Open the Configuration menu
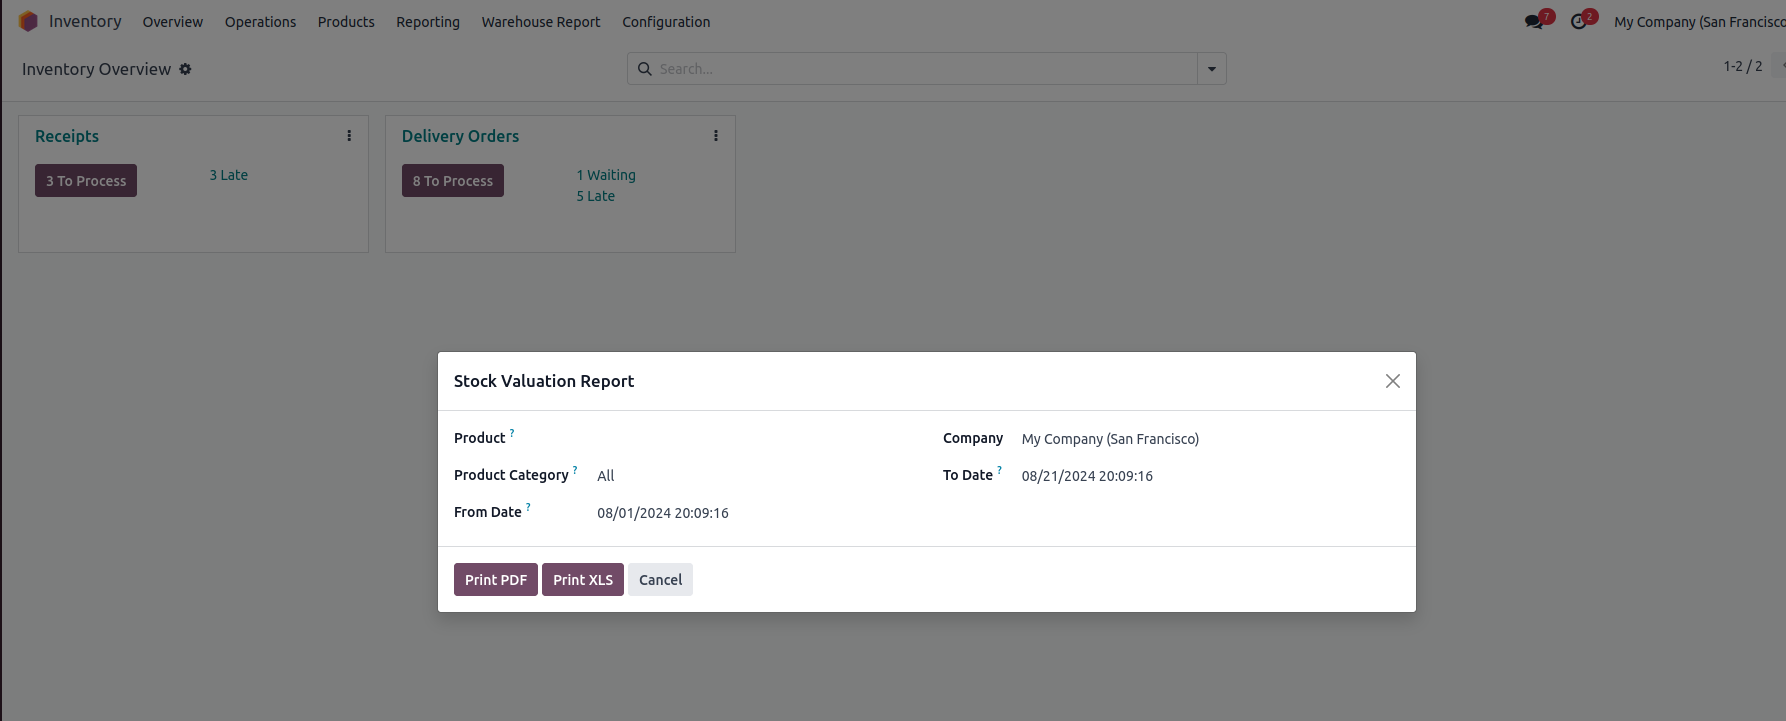 pyautogui.click(x=666, y=22)
